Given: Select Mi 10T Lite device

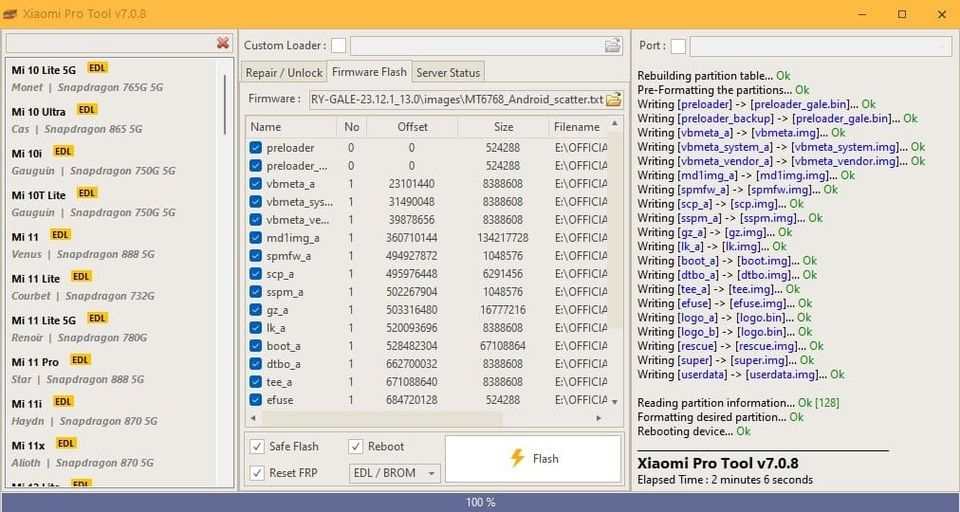Looking at the screenshot, I should 113,203.
